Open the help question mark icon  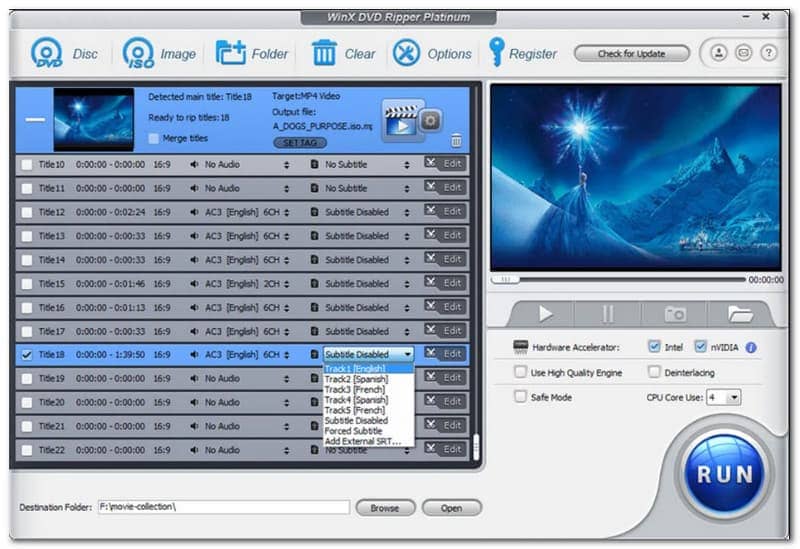pos(768,53)
